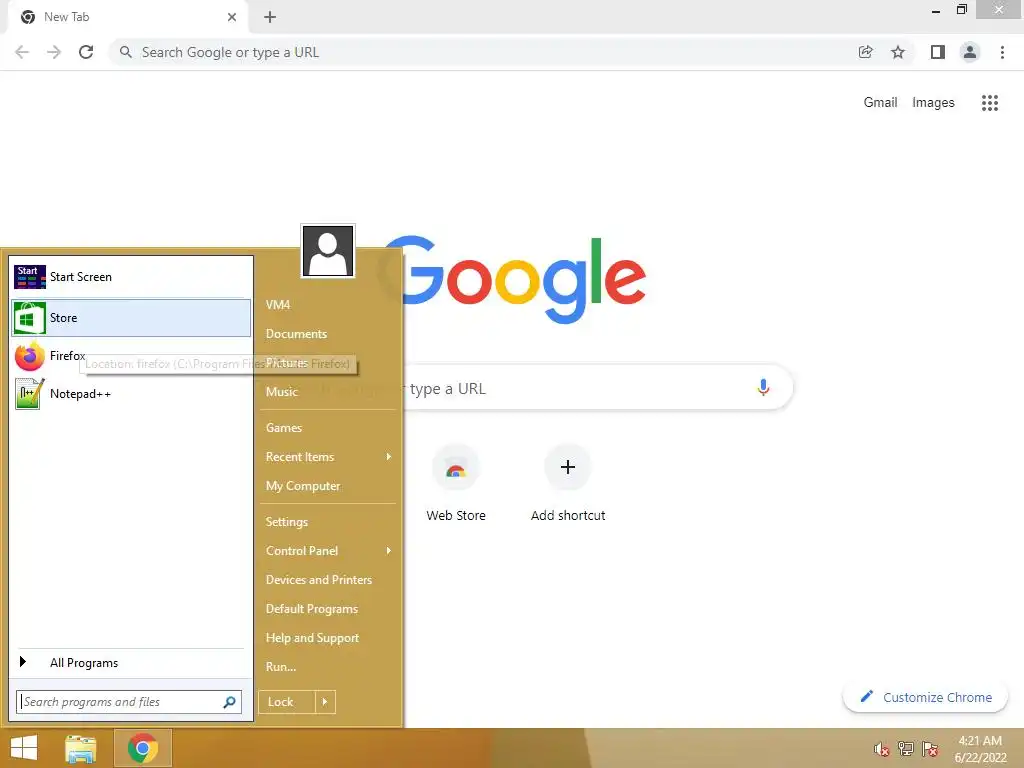Click the Chrome address bar
This screenshot has width=1024, height=768.
coord(483,52)
